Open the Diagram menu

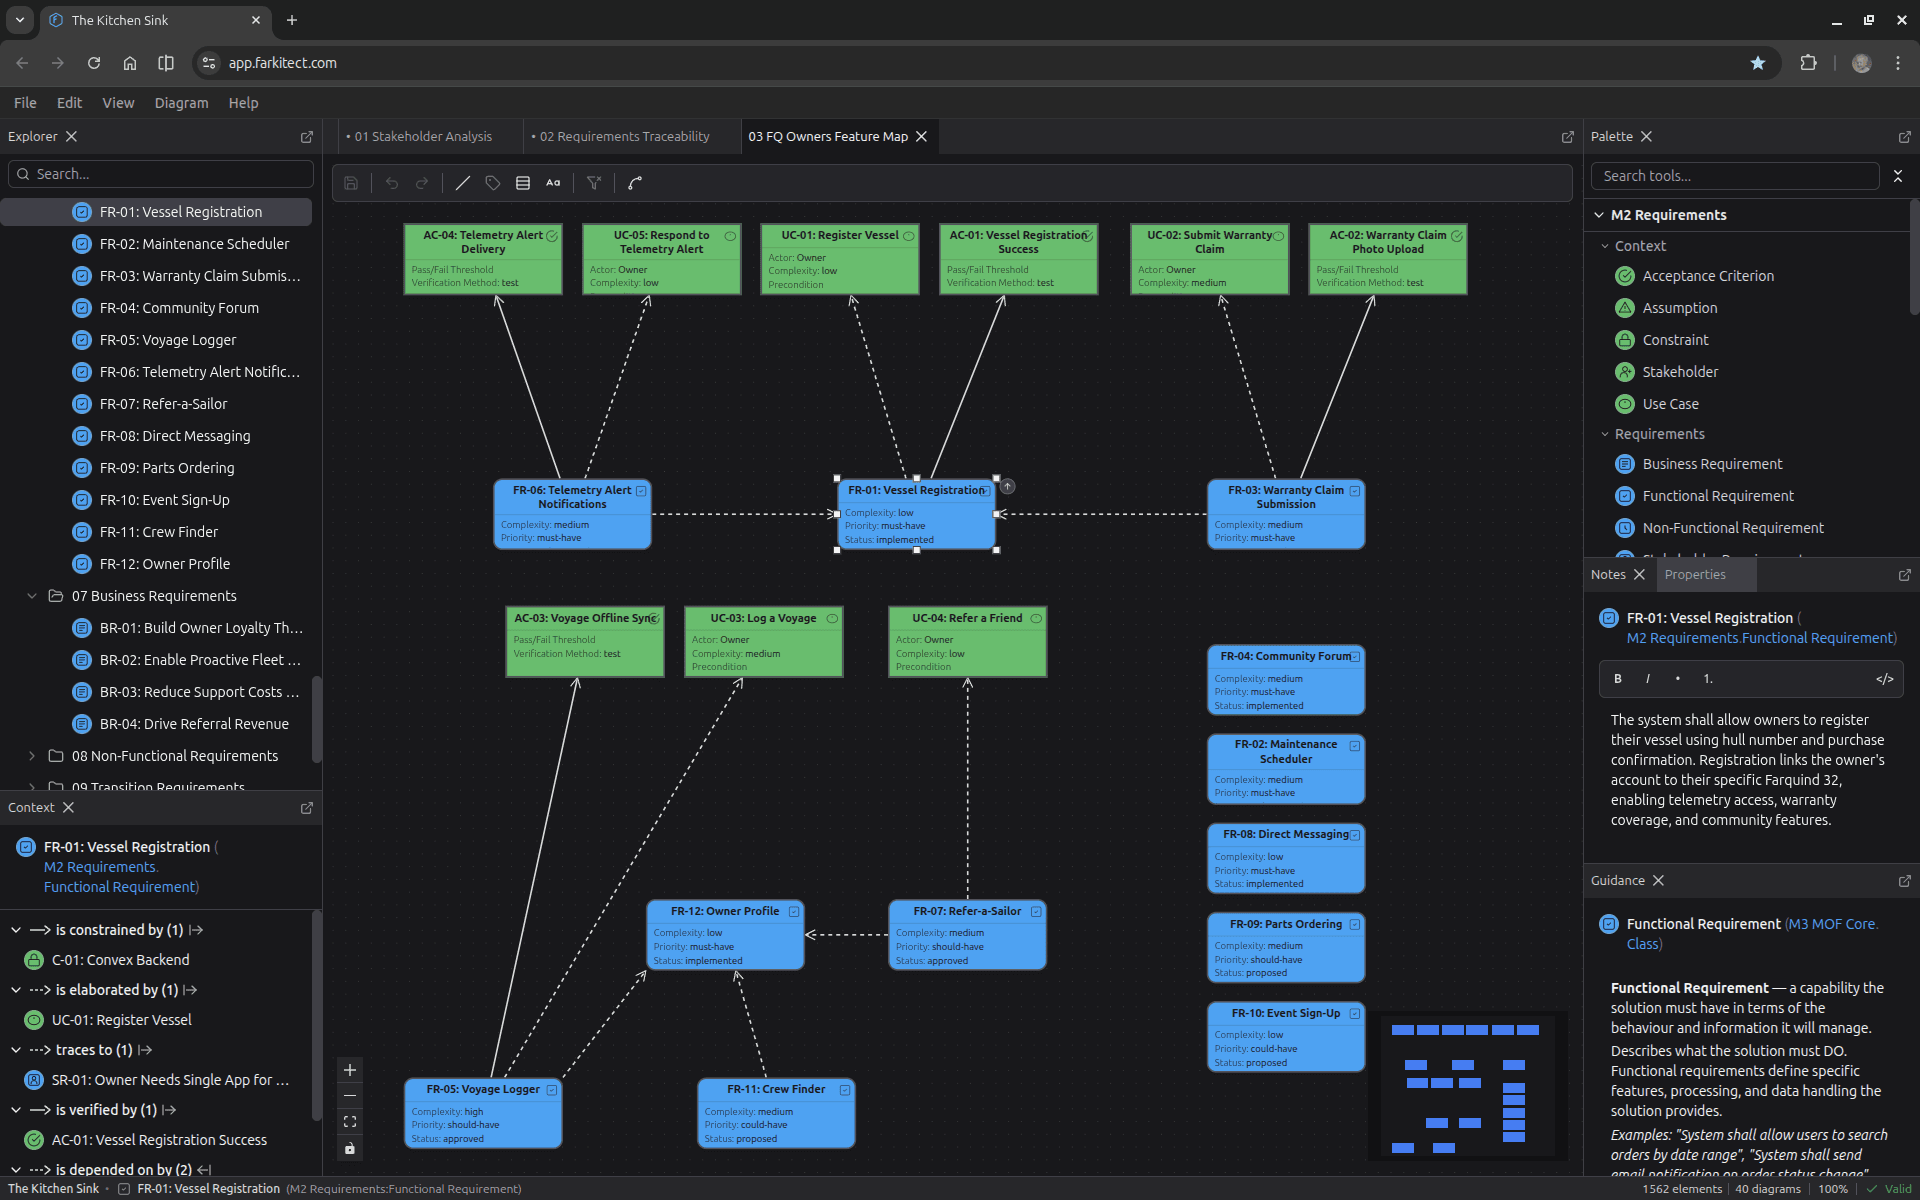[181, 103]
